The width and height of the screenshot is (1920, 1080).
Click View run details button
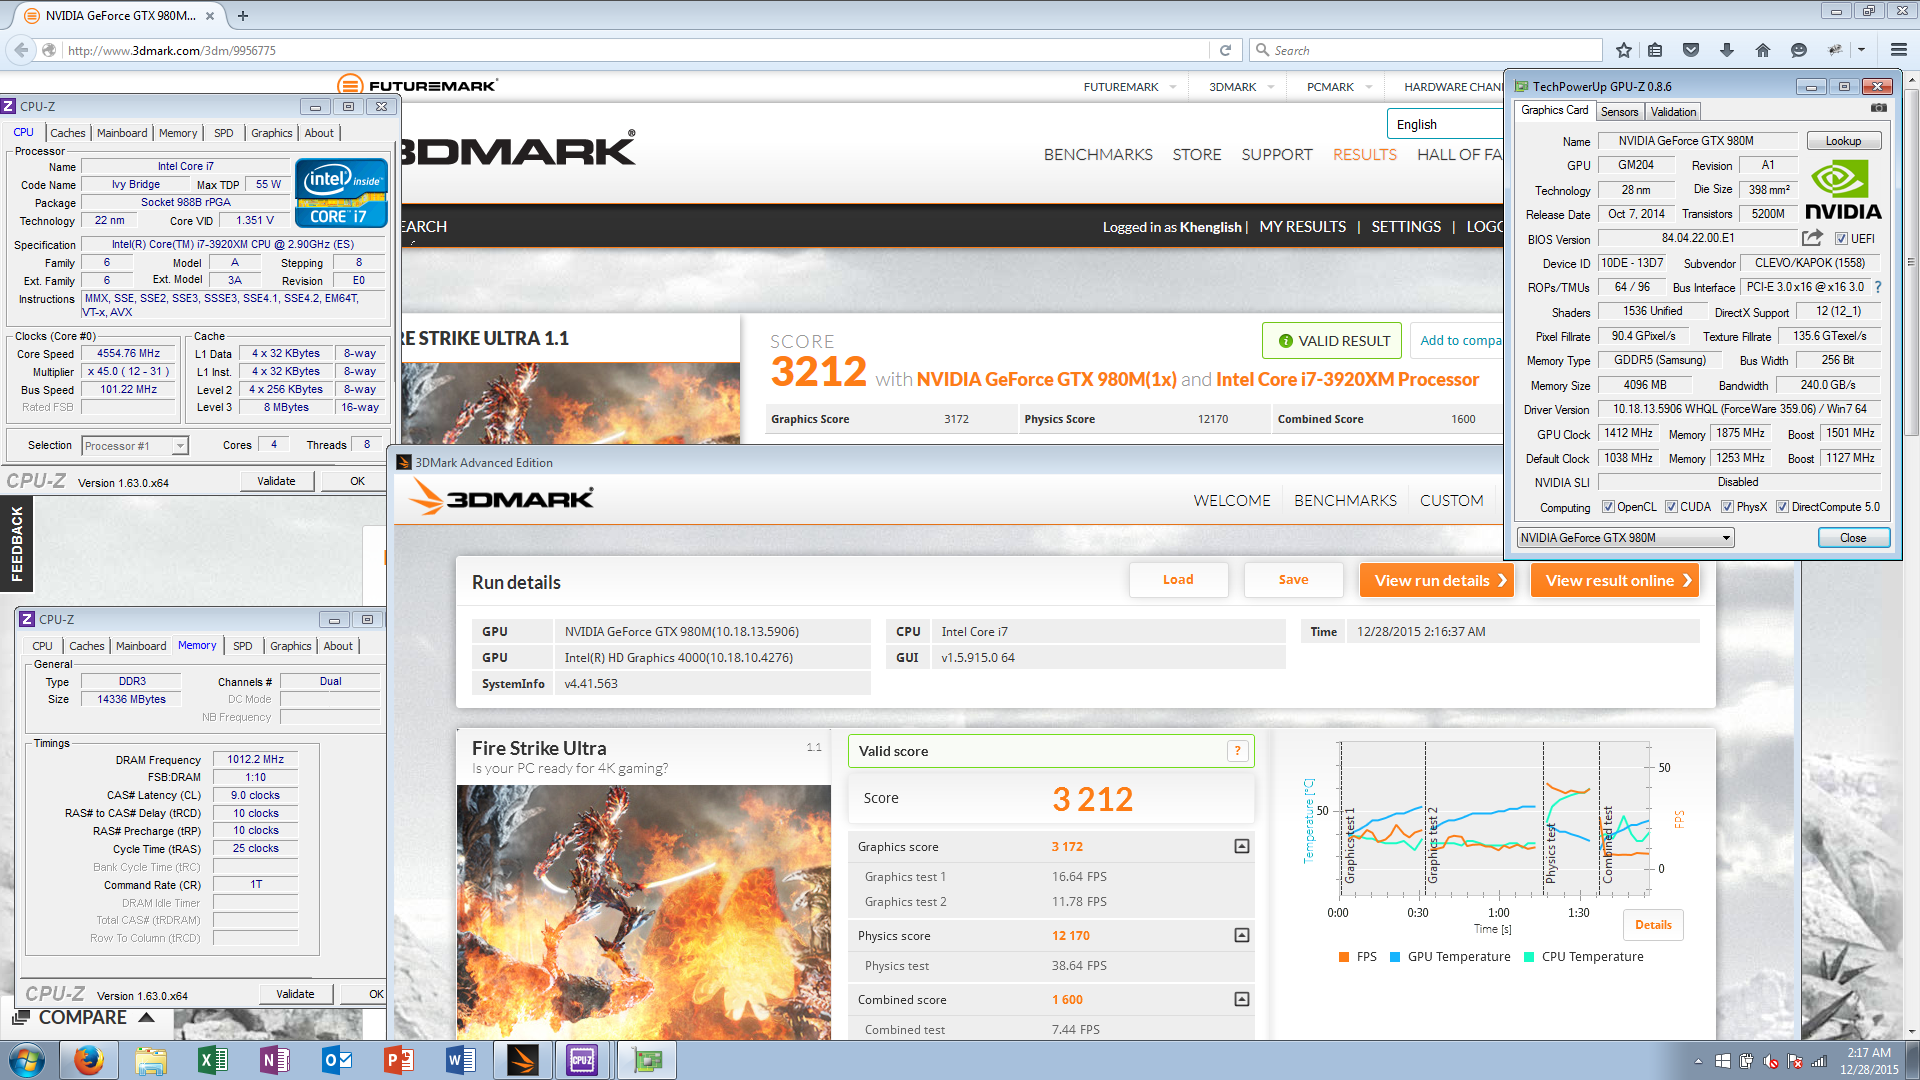pos(1437,580)
